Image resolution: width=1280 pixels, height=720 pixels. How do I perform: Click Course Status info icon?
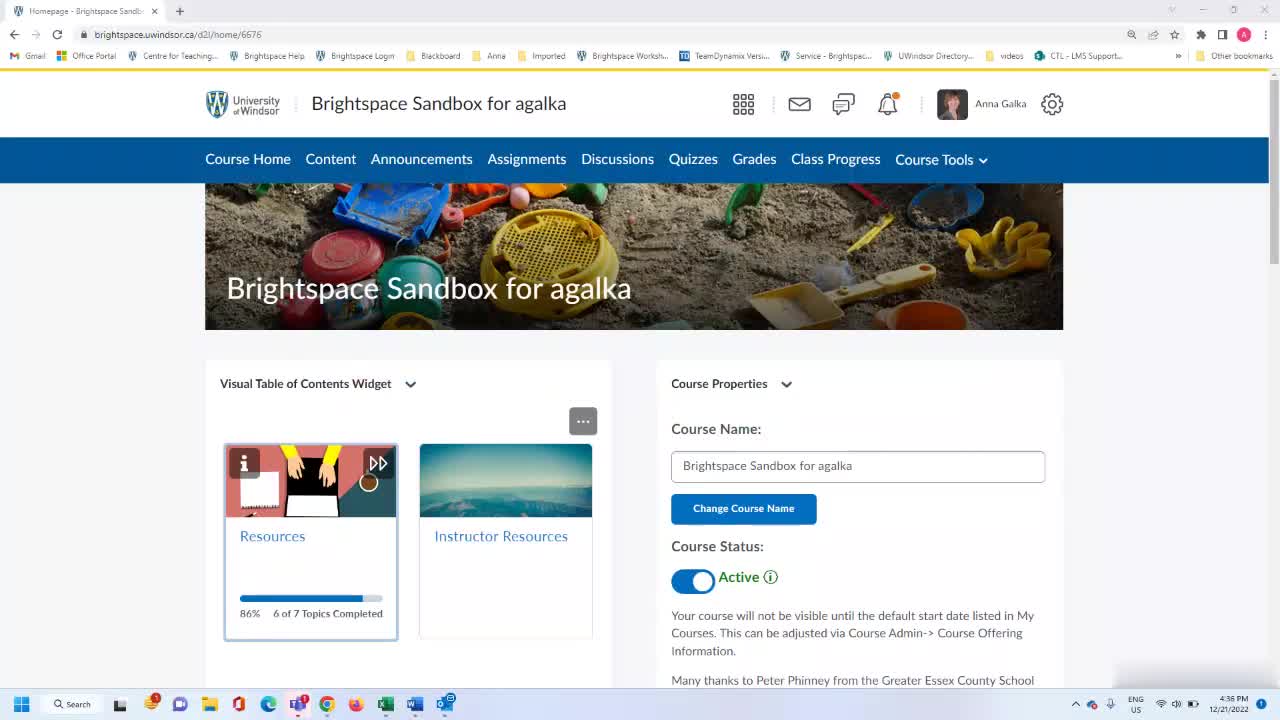pyautogui.click(x=770, y=577)
